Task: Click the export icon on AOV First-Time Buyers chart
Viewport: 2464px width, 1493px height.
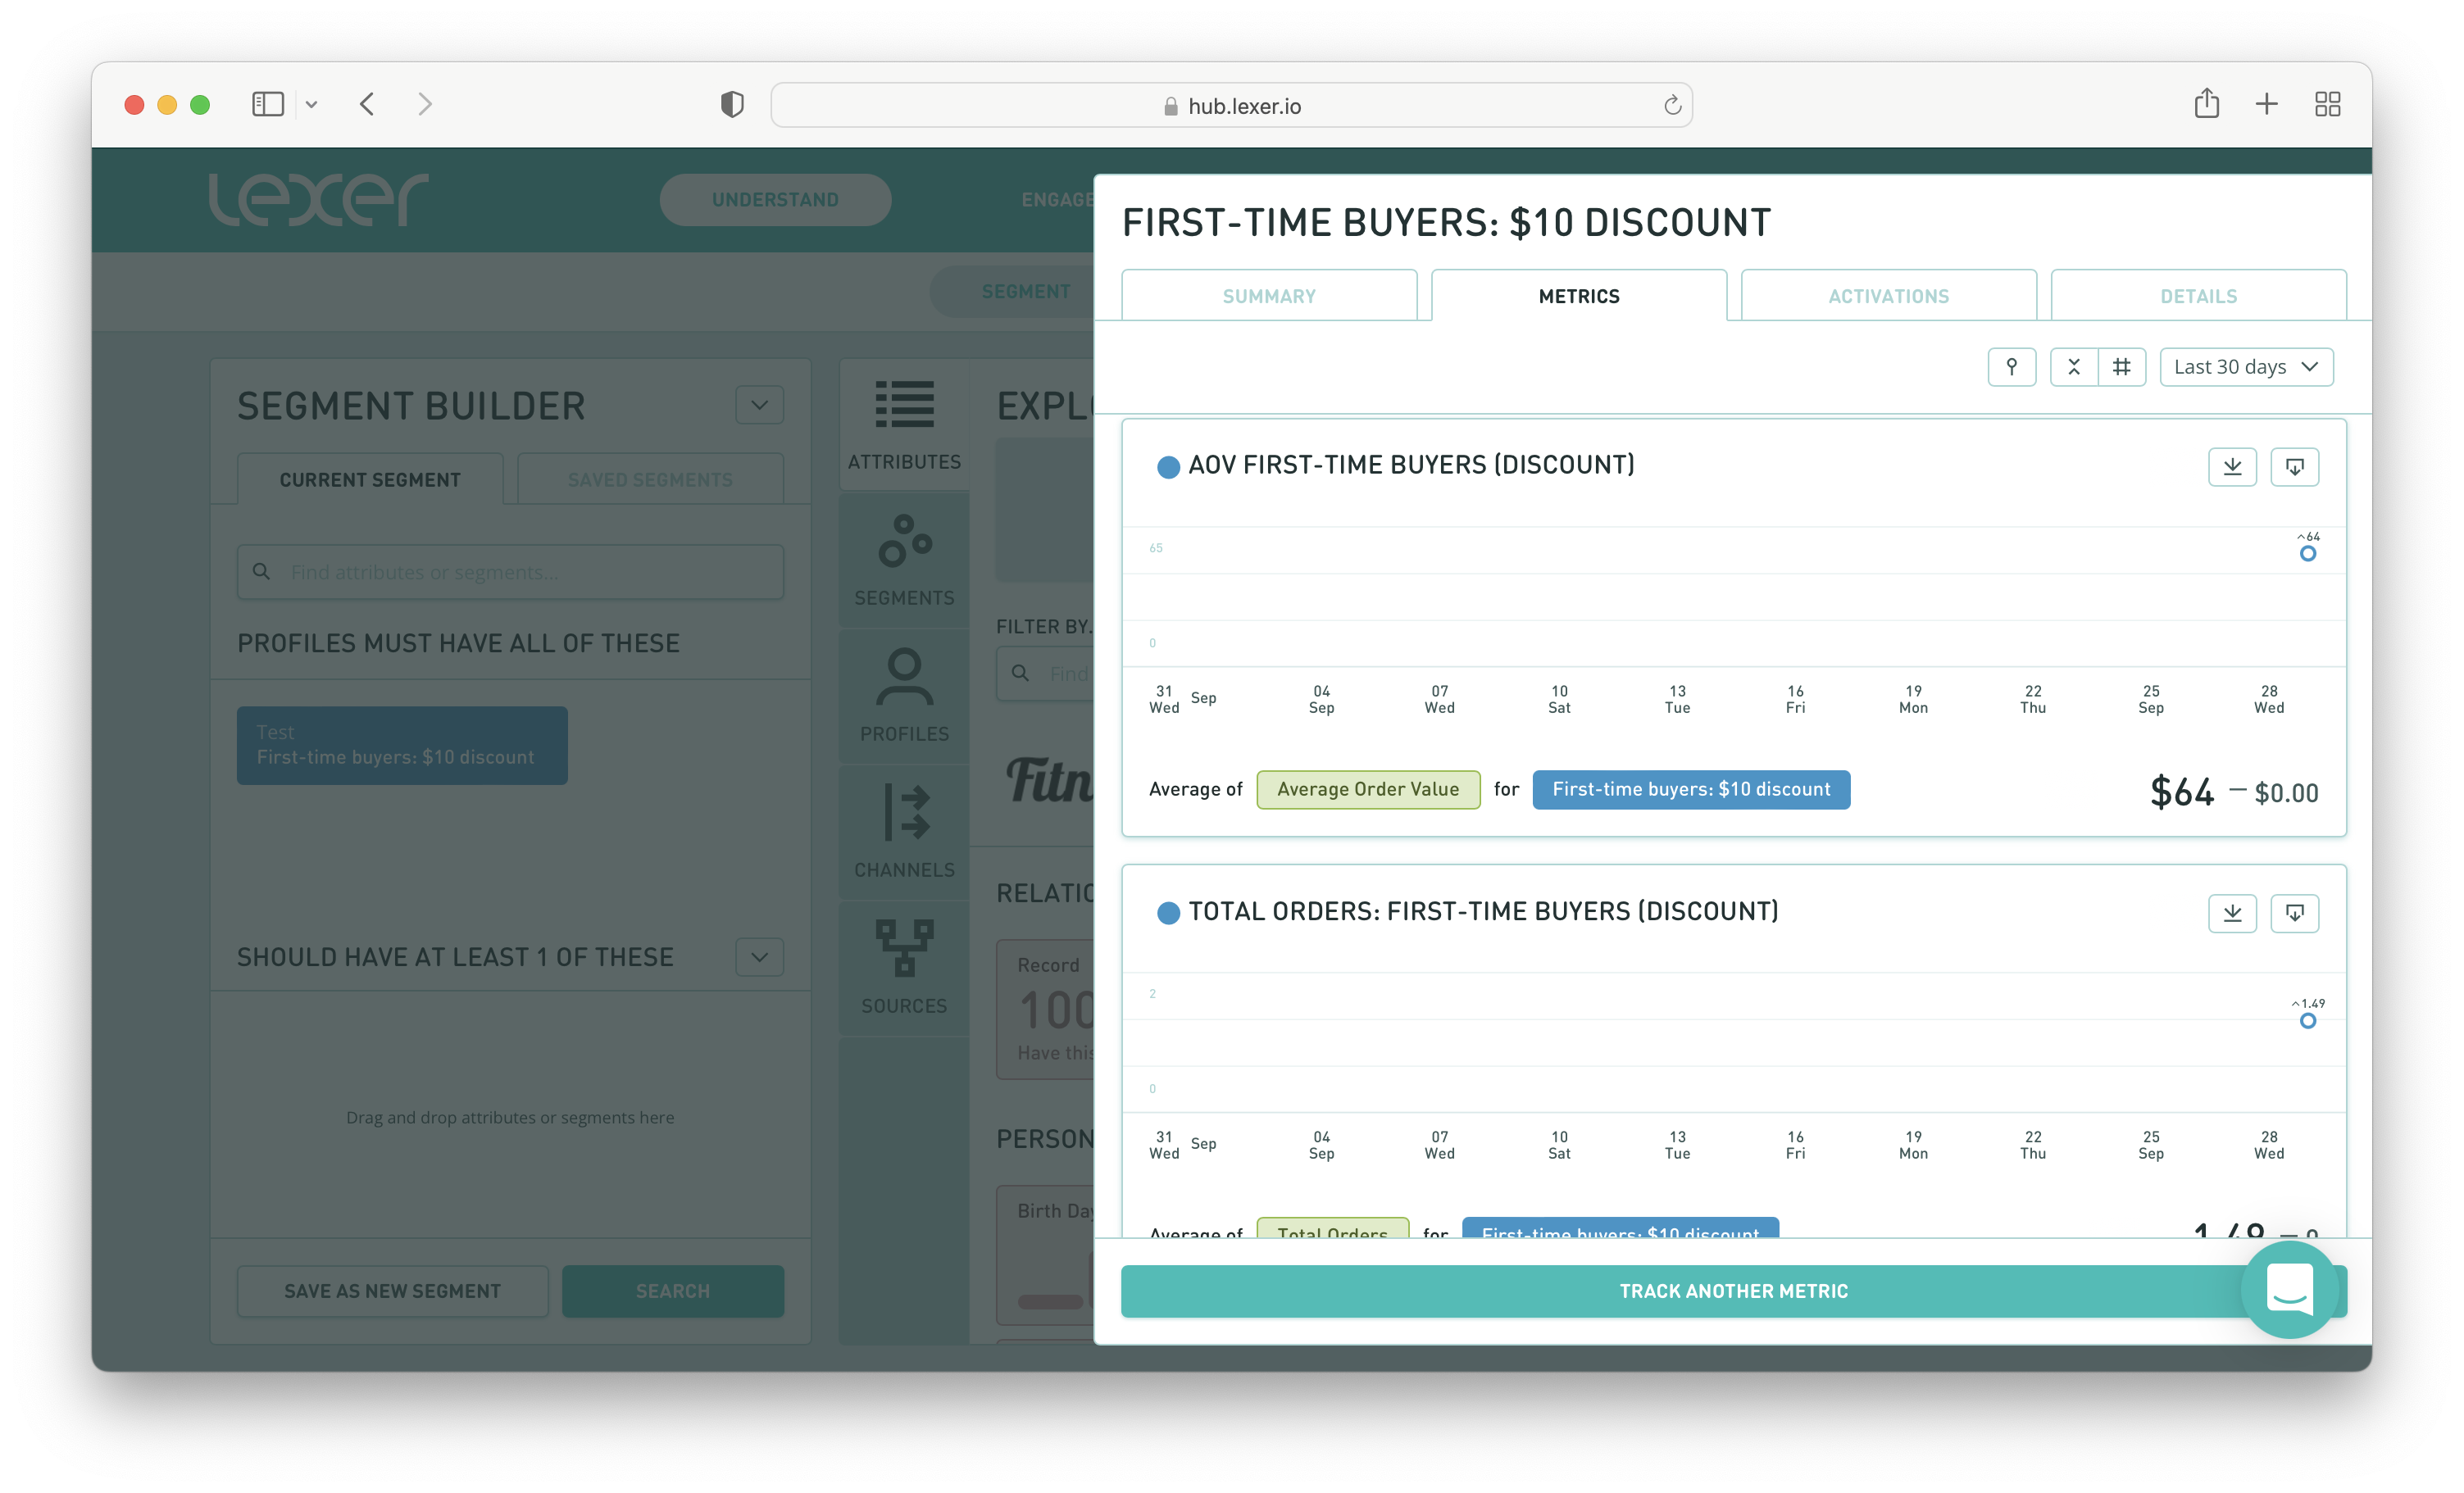Action: (x=2294, y=467)
